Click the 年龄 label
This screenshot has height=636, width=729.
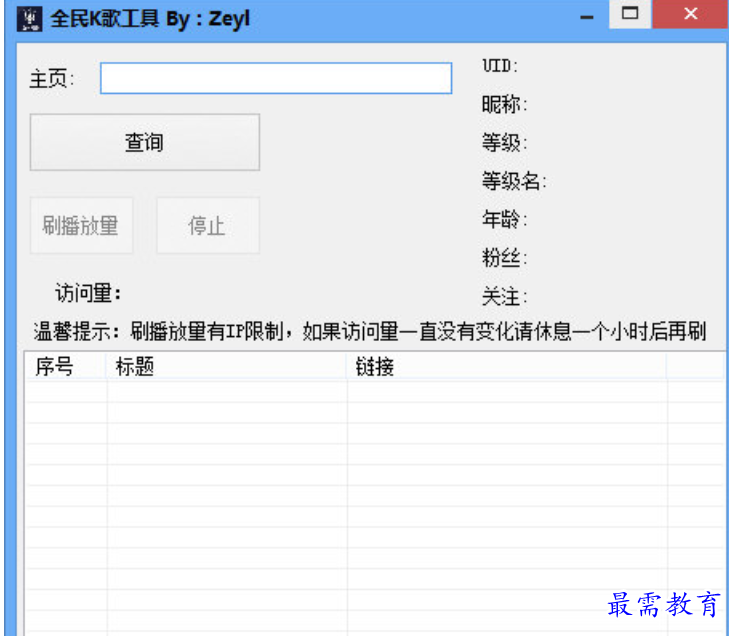click(x=504, y=219)
